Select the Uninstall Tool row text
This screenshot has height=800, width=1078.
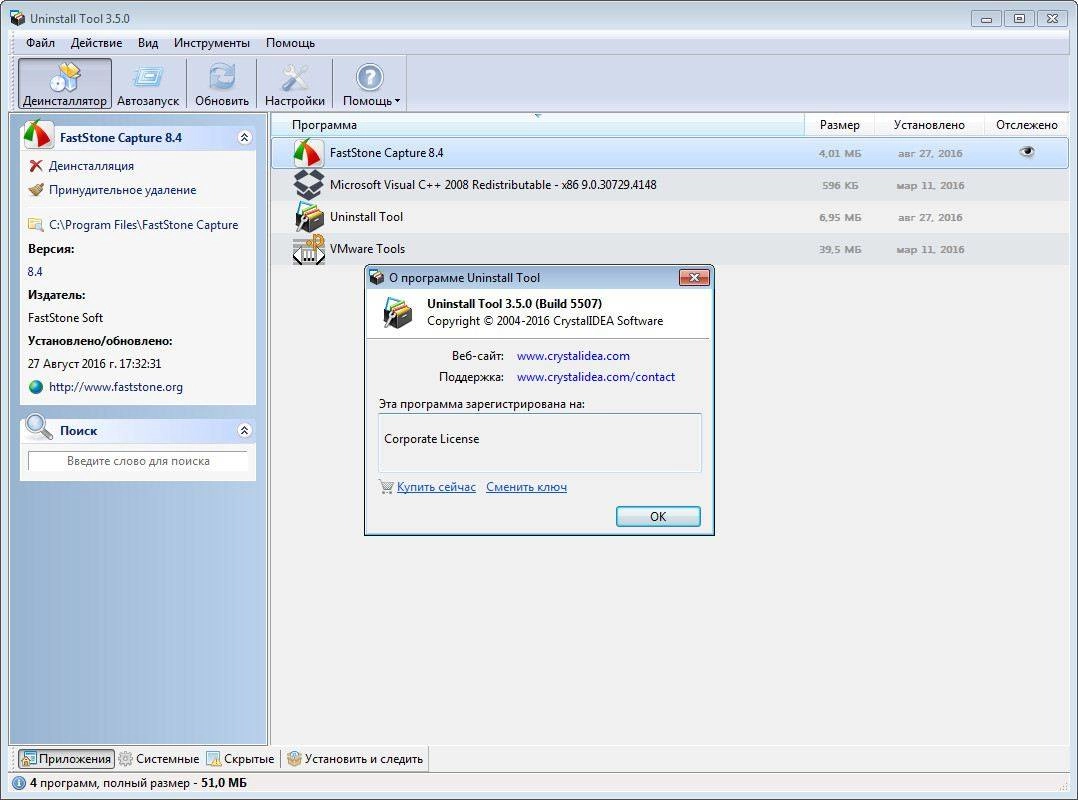(366, 217)
